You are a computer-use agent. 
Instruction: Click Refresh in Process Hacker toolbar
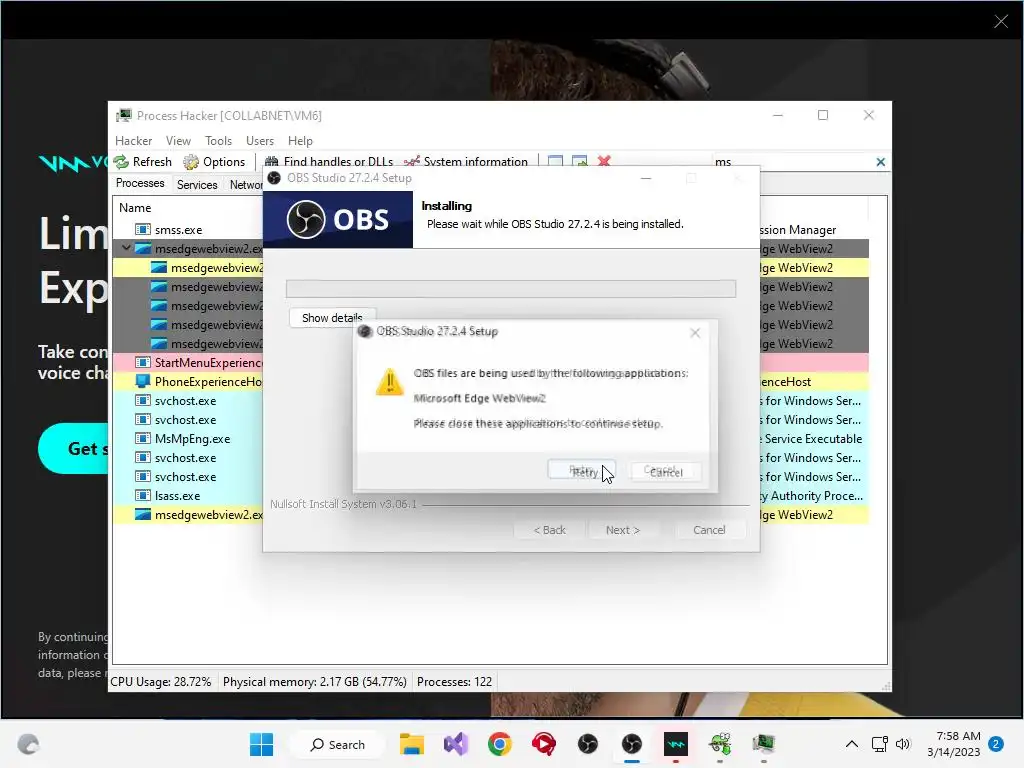[x=143, y=161]
